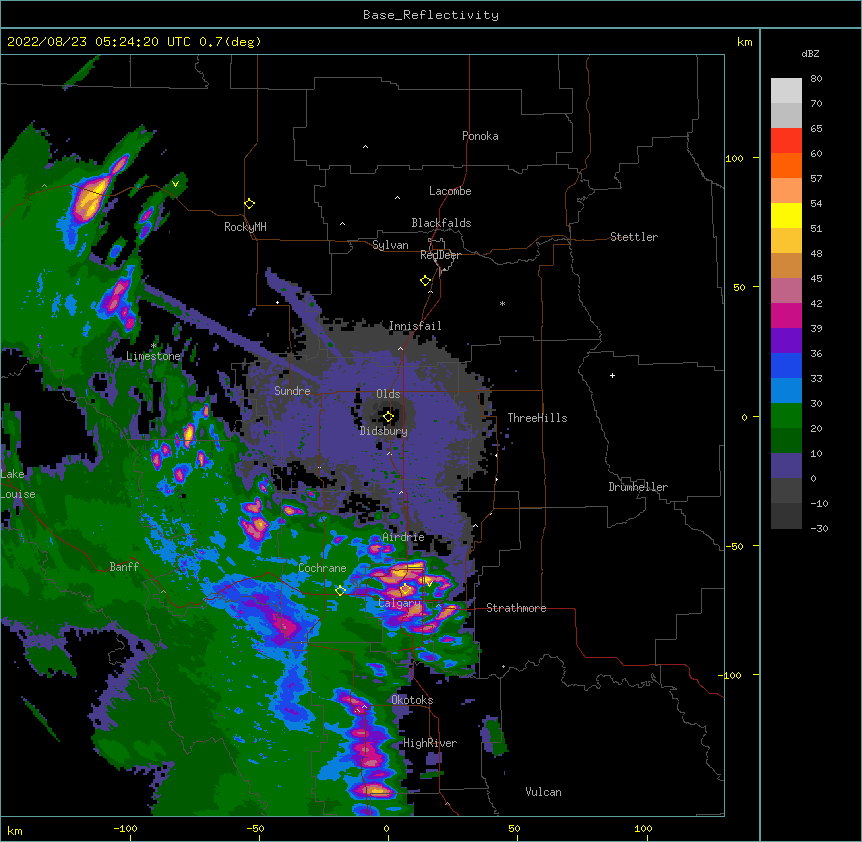This screenshot has width=862, height=842.
Task: Click the Innisfail town label
Action: (x=415, y=326)
